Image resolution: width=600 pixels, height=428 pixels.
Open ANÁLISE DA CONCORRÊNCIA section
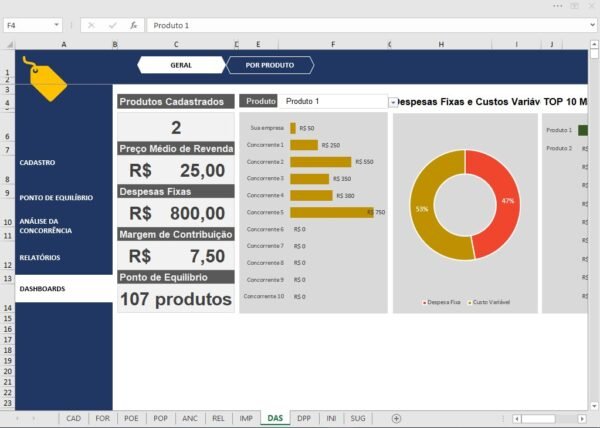[x=46, y=226]
